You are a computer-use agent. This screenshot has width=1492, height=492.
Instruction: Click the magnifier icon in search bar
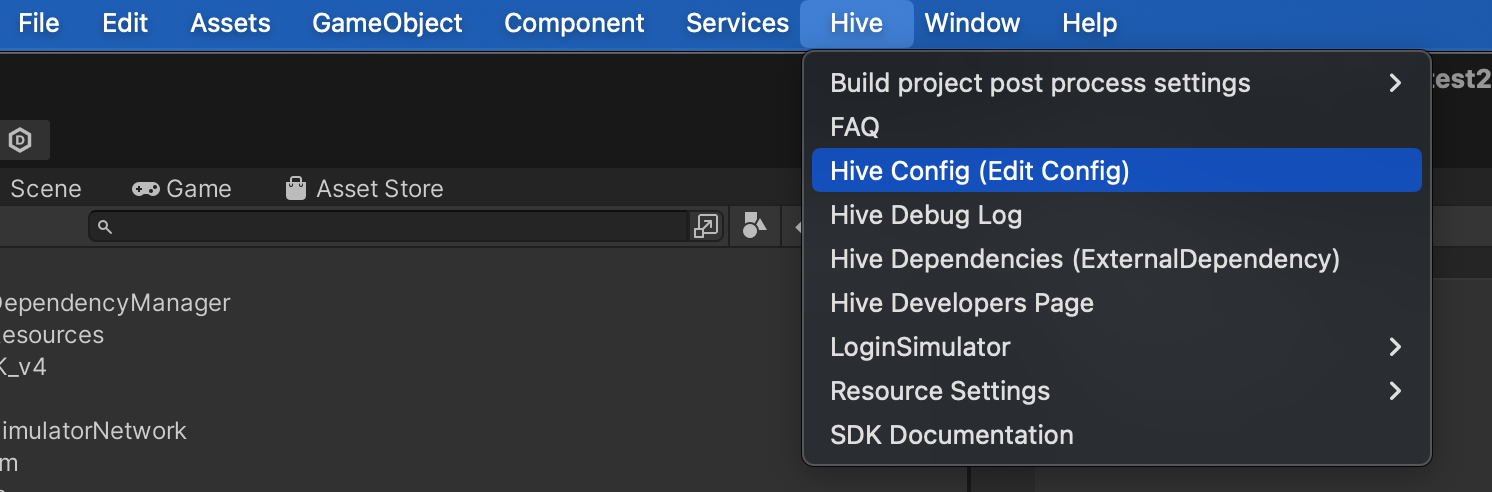coord(105,227)
